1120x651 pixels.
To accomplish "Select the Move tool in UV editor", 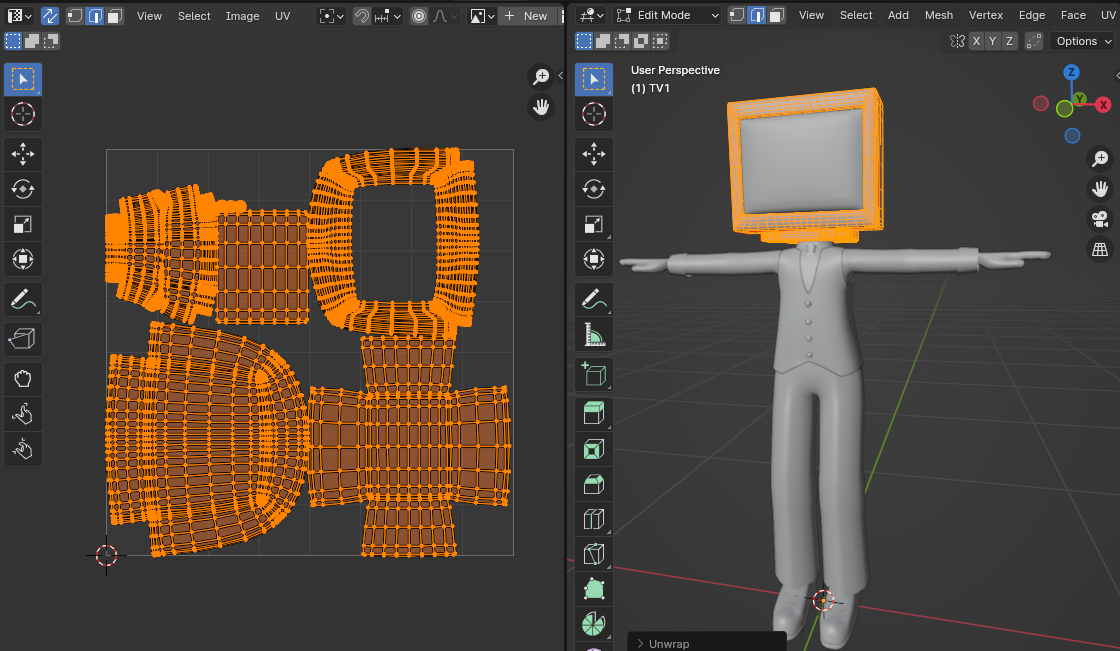I will 23,154.
